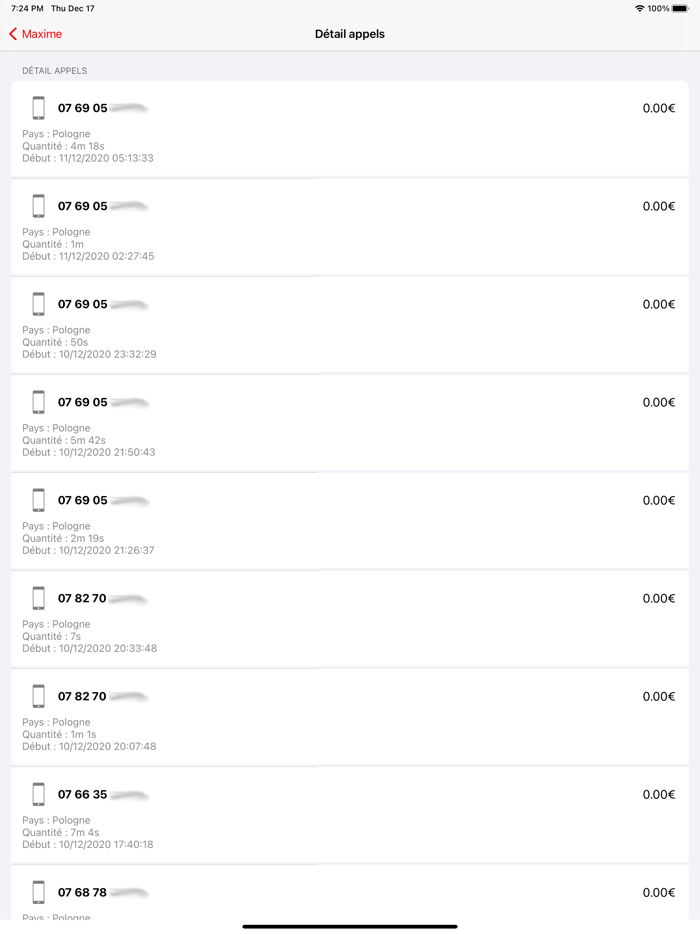The image size is (700, 934).
Task: Open the Maxime back navigation link
Action: [x=40, y=33]
